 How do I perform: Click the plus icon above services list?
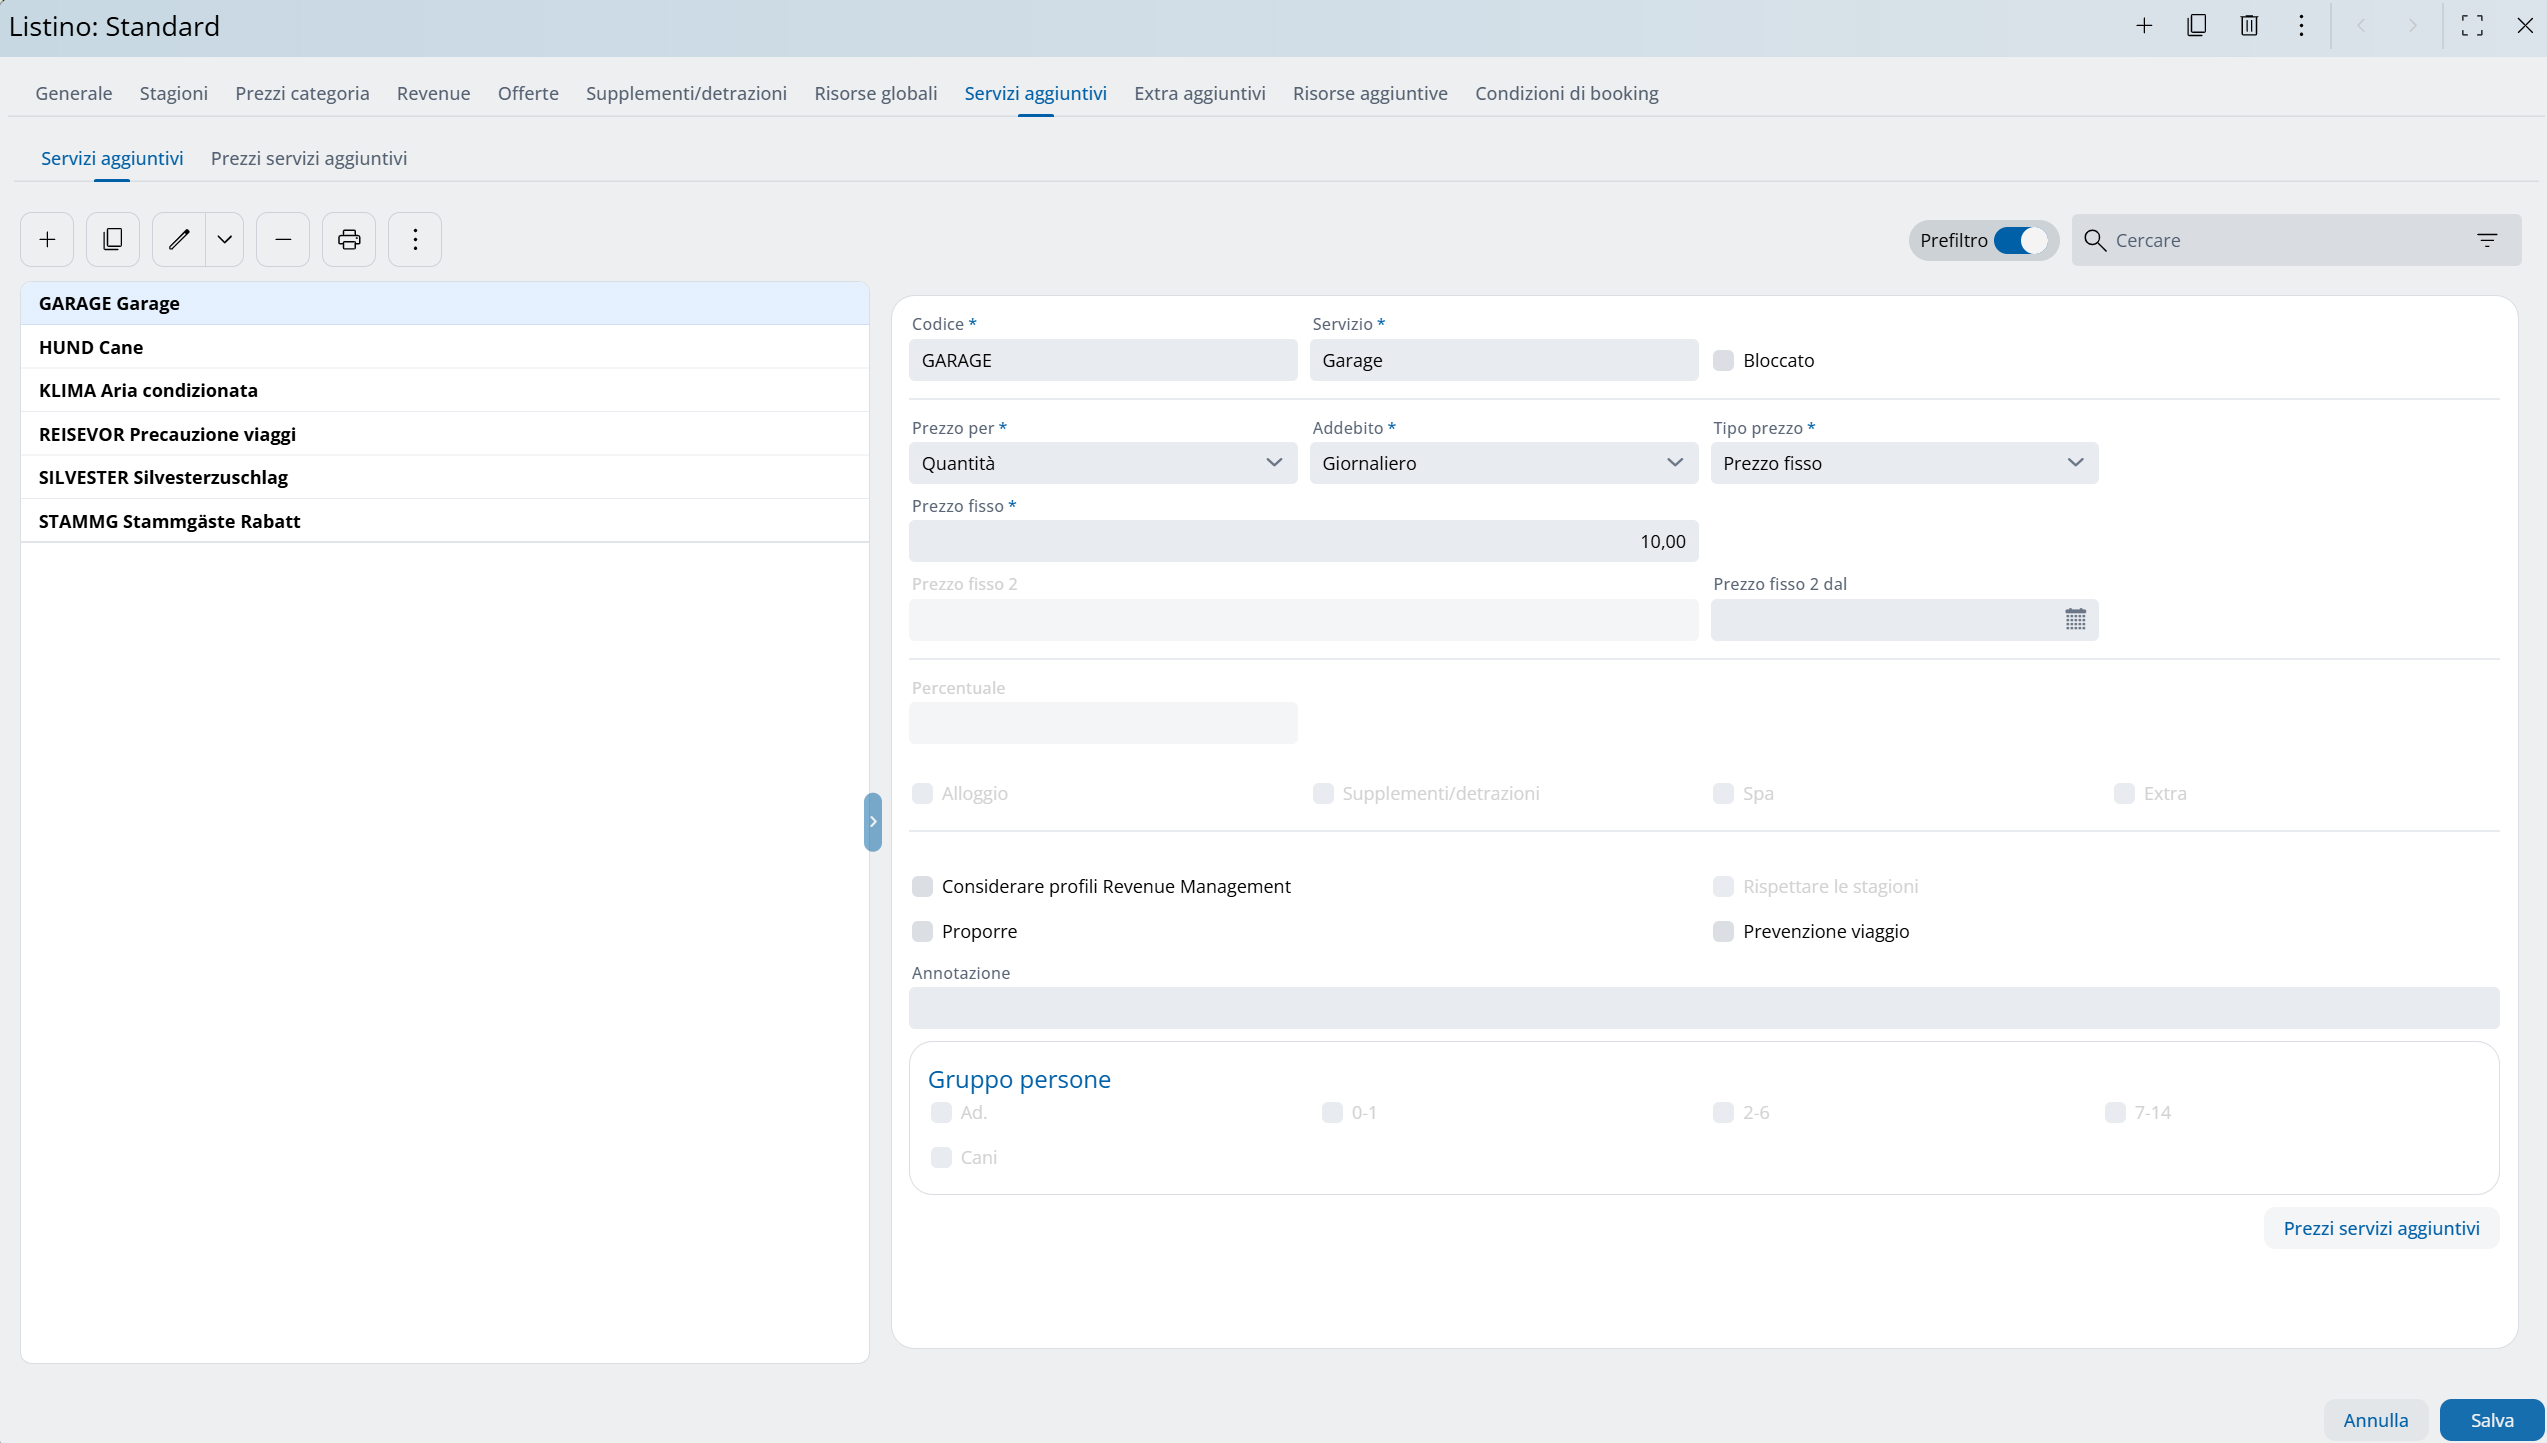[47, 240]
